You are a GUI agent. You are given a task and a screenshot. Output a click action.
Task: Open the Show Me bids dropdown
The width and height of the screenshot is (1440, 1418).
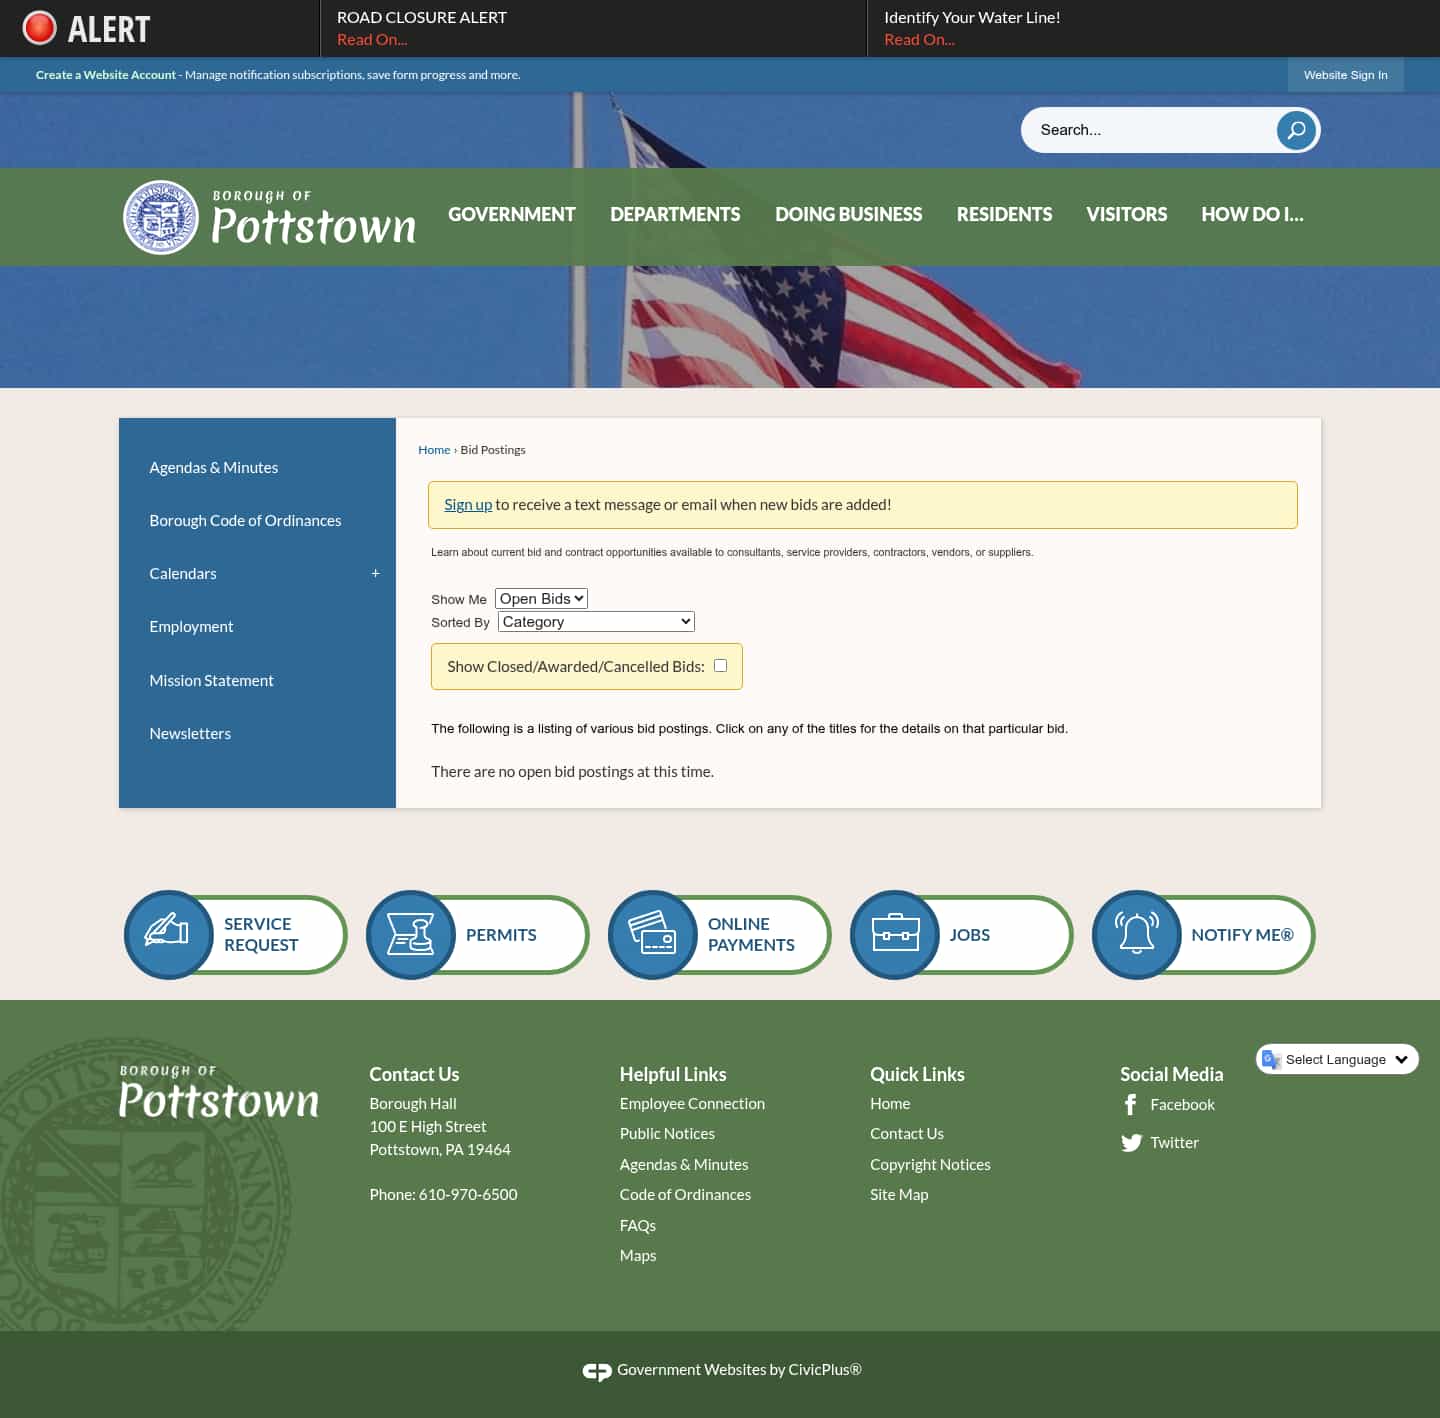[540, 598]
